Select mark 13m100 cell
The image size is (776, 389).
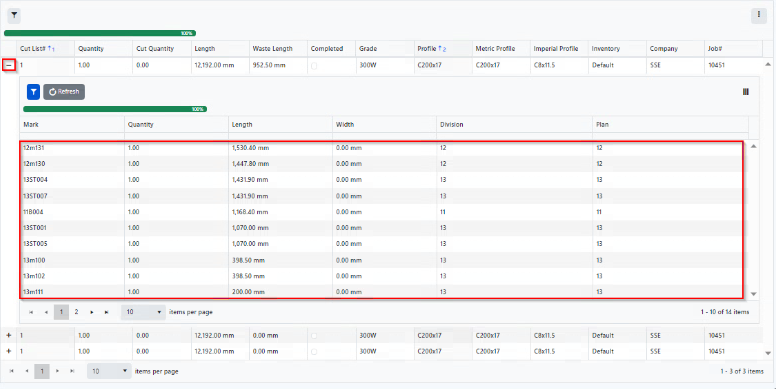[x=72, y=260]
